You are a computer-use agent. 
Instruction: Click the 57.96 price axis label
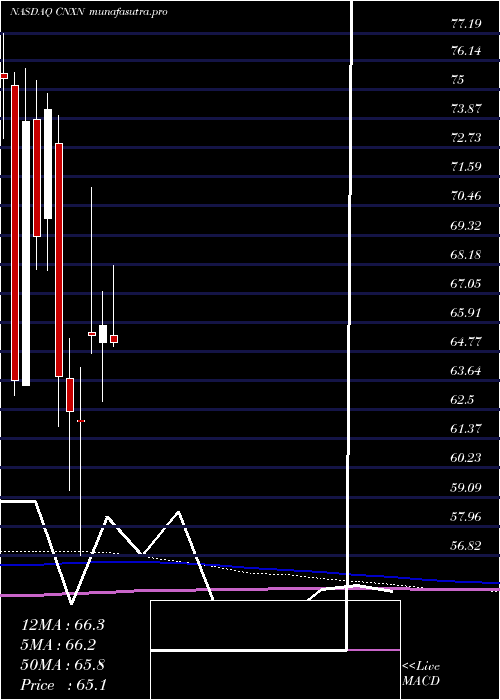pos(466,517)
